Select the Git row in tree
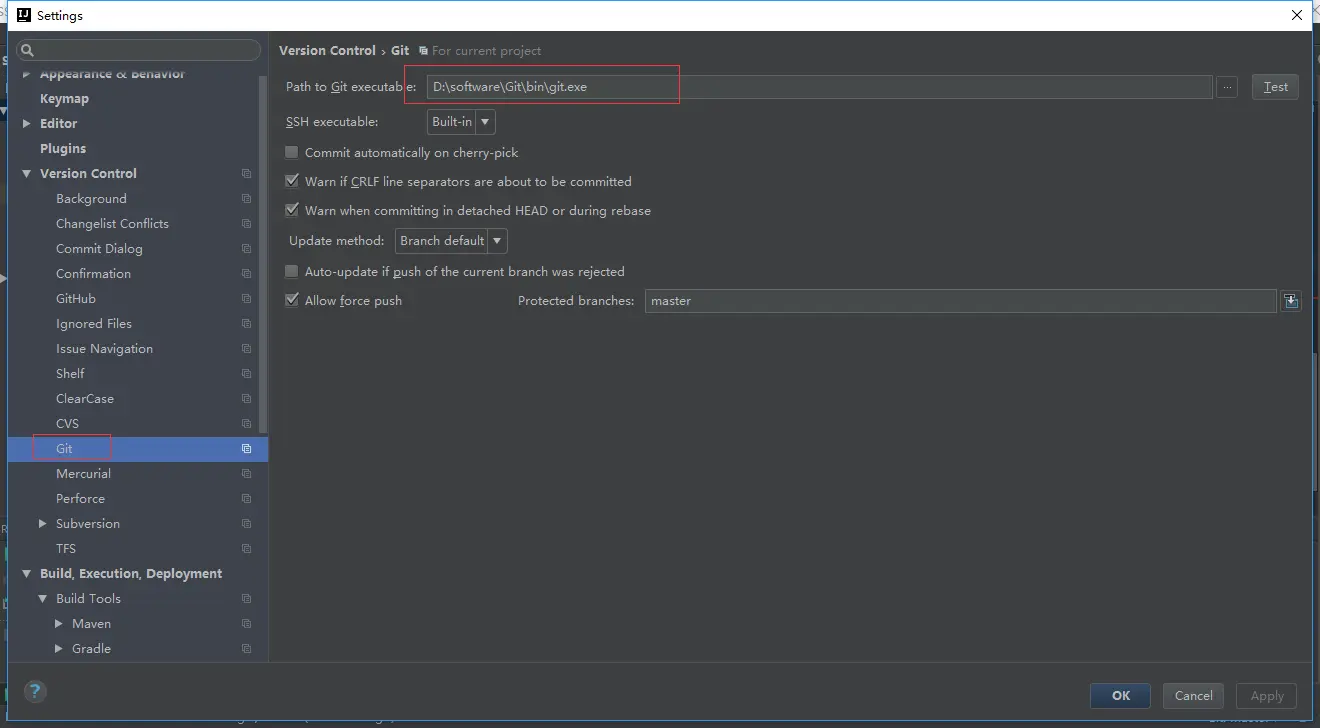Image resolution: width=1320 pixels, height=728 pixels. coord(138,449)
